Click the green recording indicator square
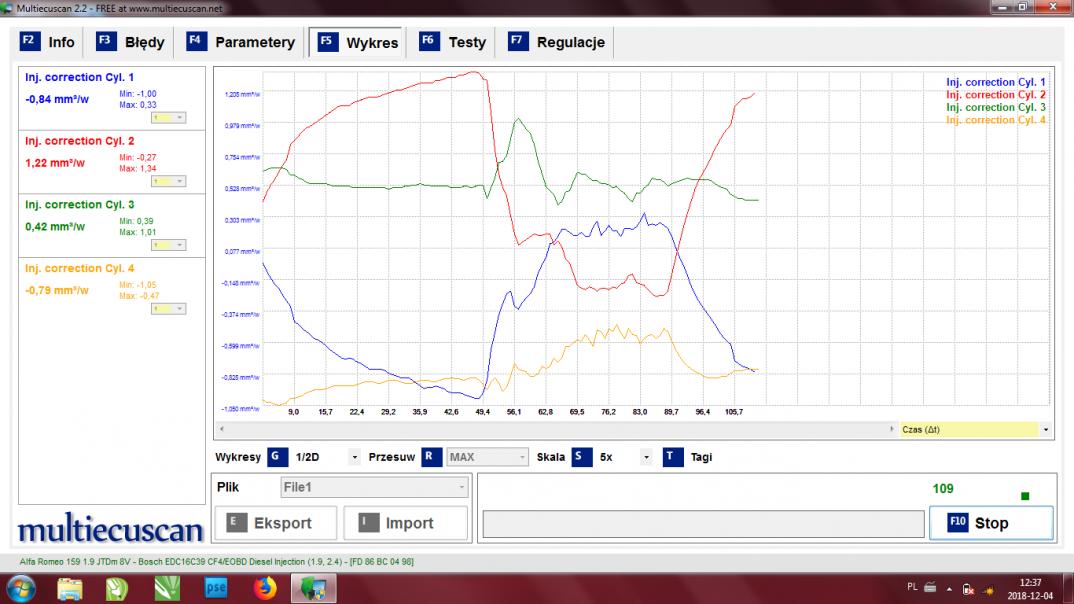1074x604 pixels. [x=1025, y=496]
